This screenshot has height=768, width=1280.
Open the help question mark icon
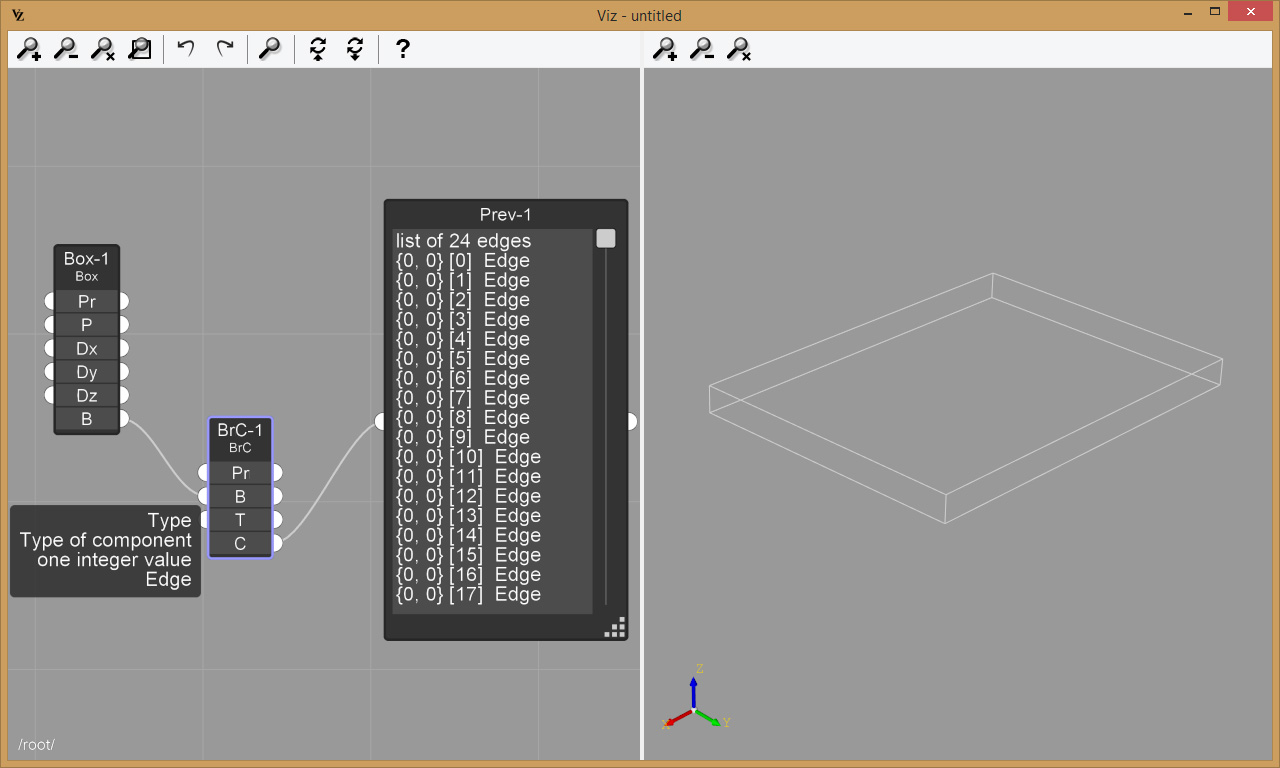pos(402,49)
